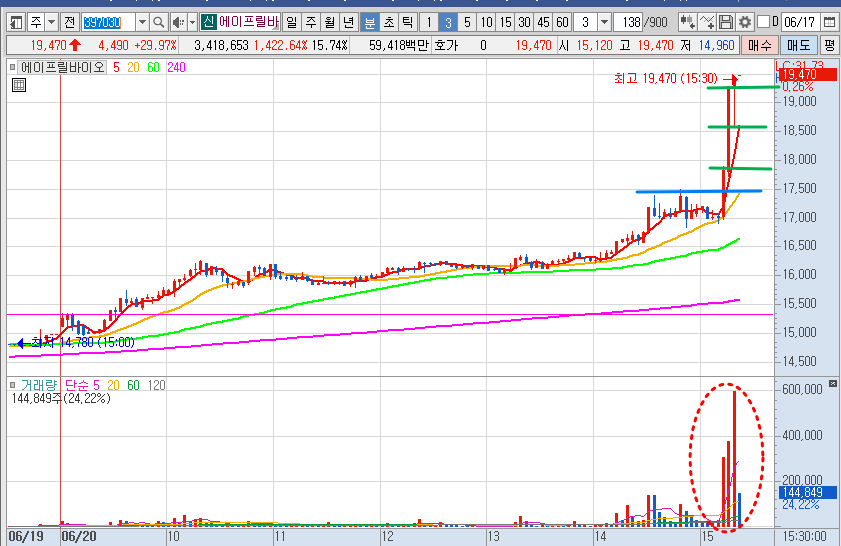The width and height of the screenshot is (841, 546).
Task: Set the interval to 30 minutes
Action: pyautogui.click(x=524, y=23)
